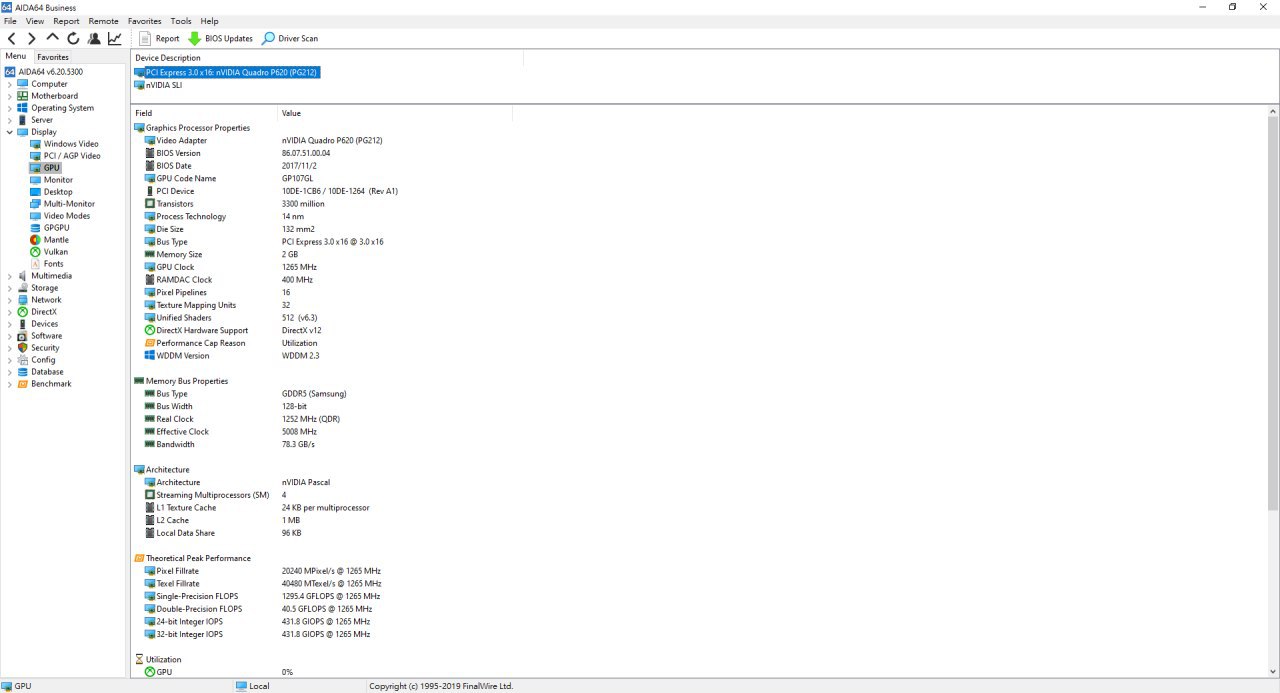Select the Monitor tree item

(58, 180)
